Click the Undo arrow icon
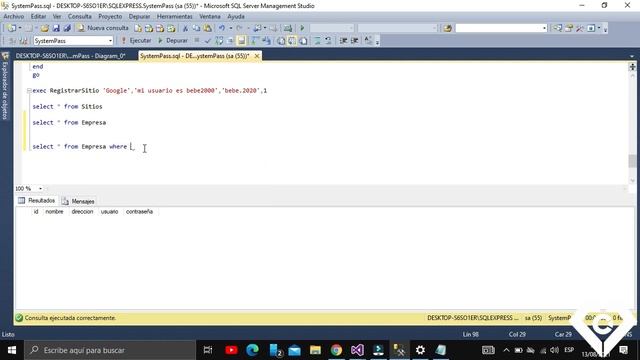The height and width of the screenshot is (360, 640). (x=222, y=28)
